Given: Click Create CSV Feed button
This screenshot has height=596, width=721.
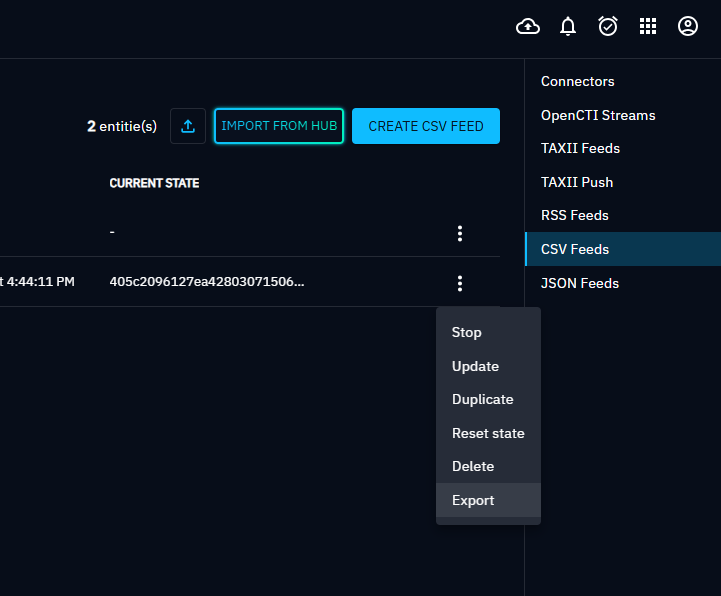Looking at the screenshot, I should (426, 126).
